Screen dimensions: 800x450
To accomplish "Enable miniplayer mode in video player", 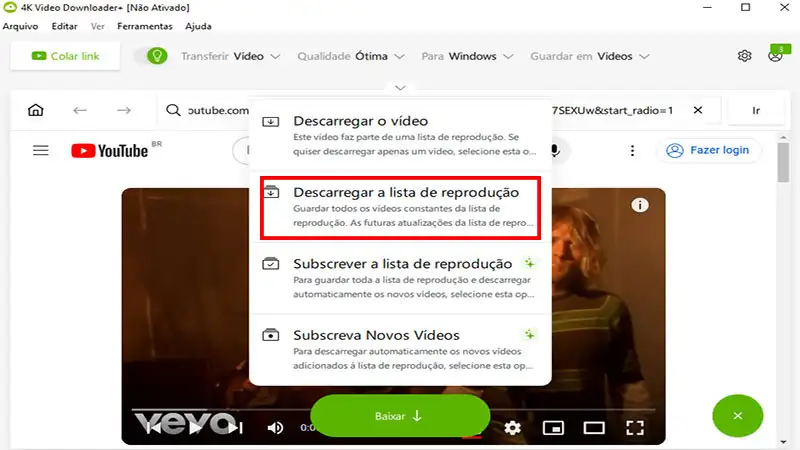I will (x=553, y=428).
